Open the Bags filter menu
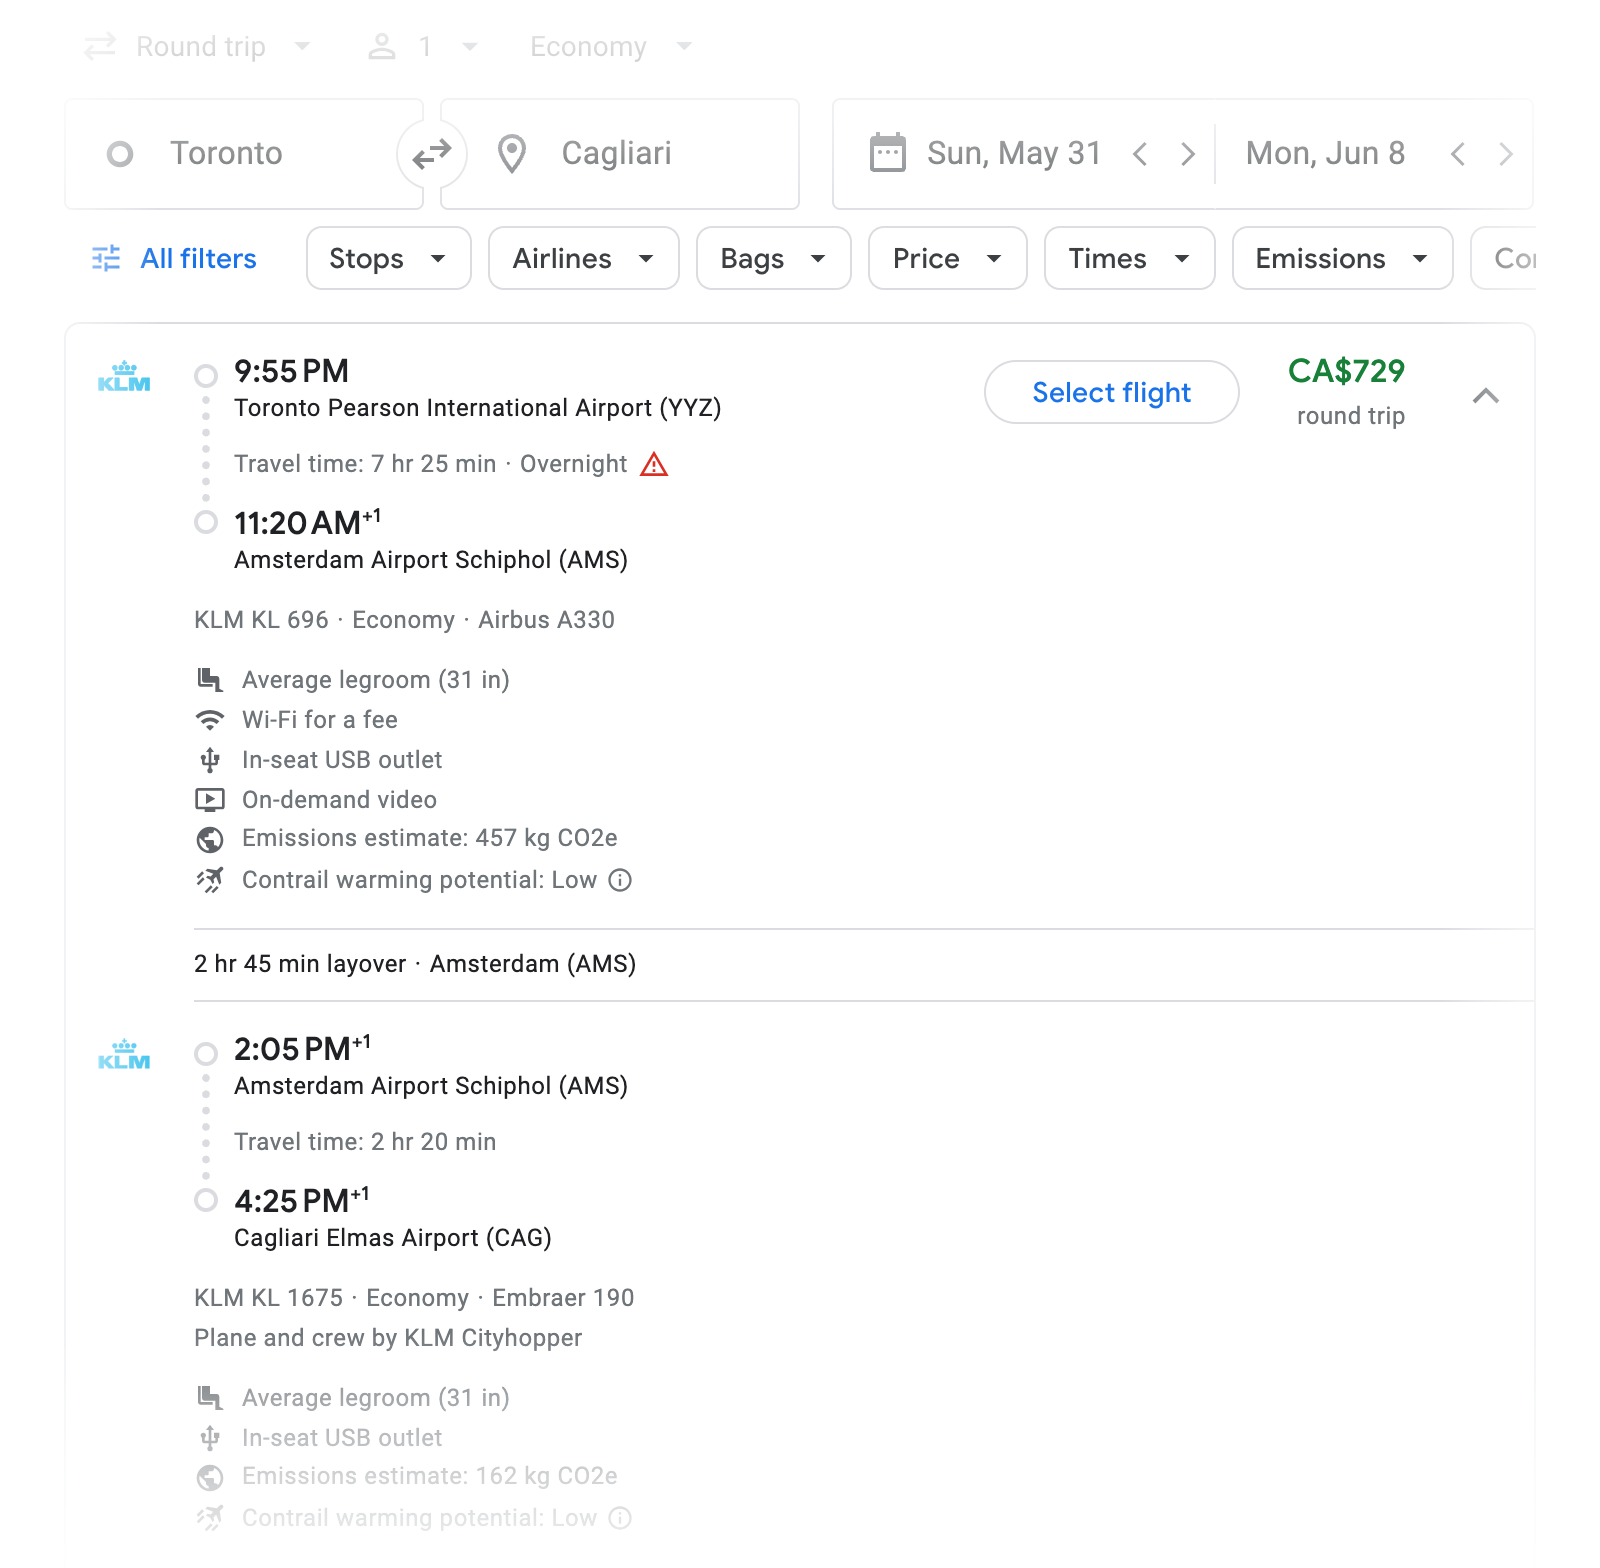This screenshot has height=1568, width=1600. coord(773,259)
